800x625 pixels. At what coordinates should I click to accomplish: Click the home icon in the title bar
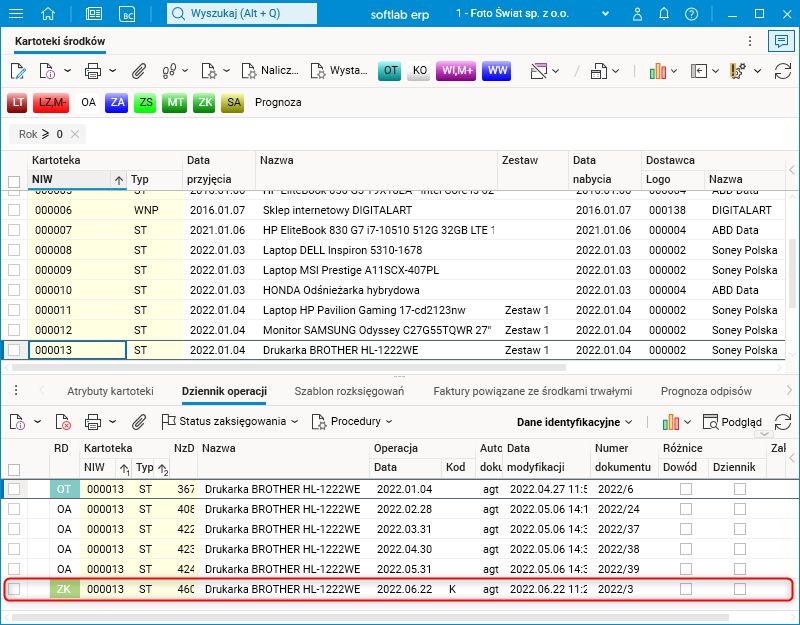(49, 14)
